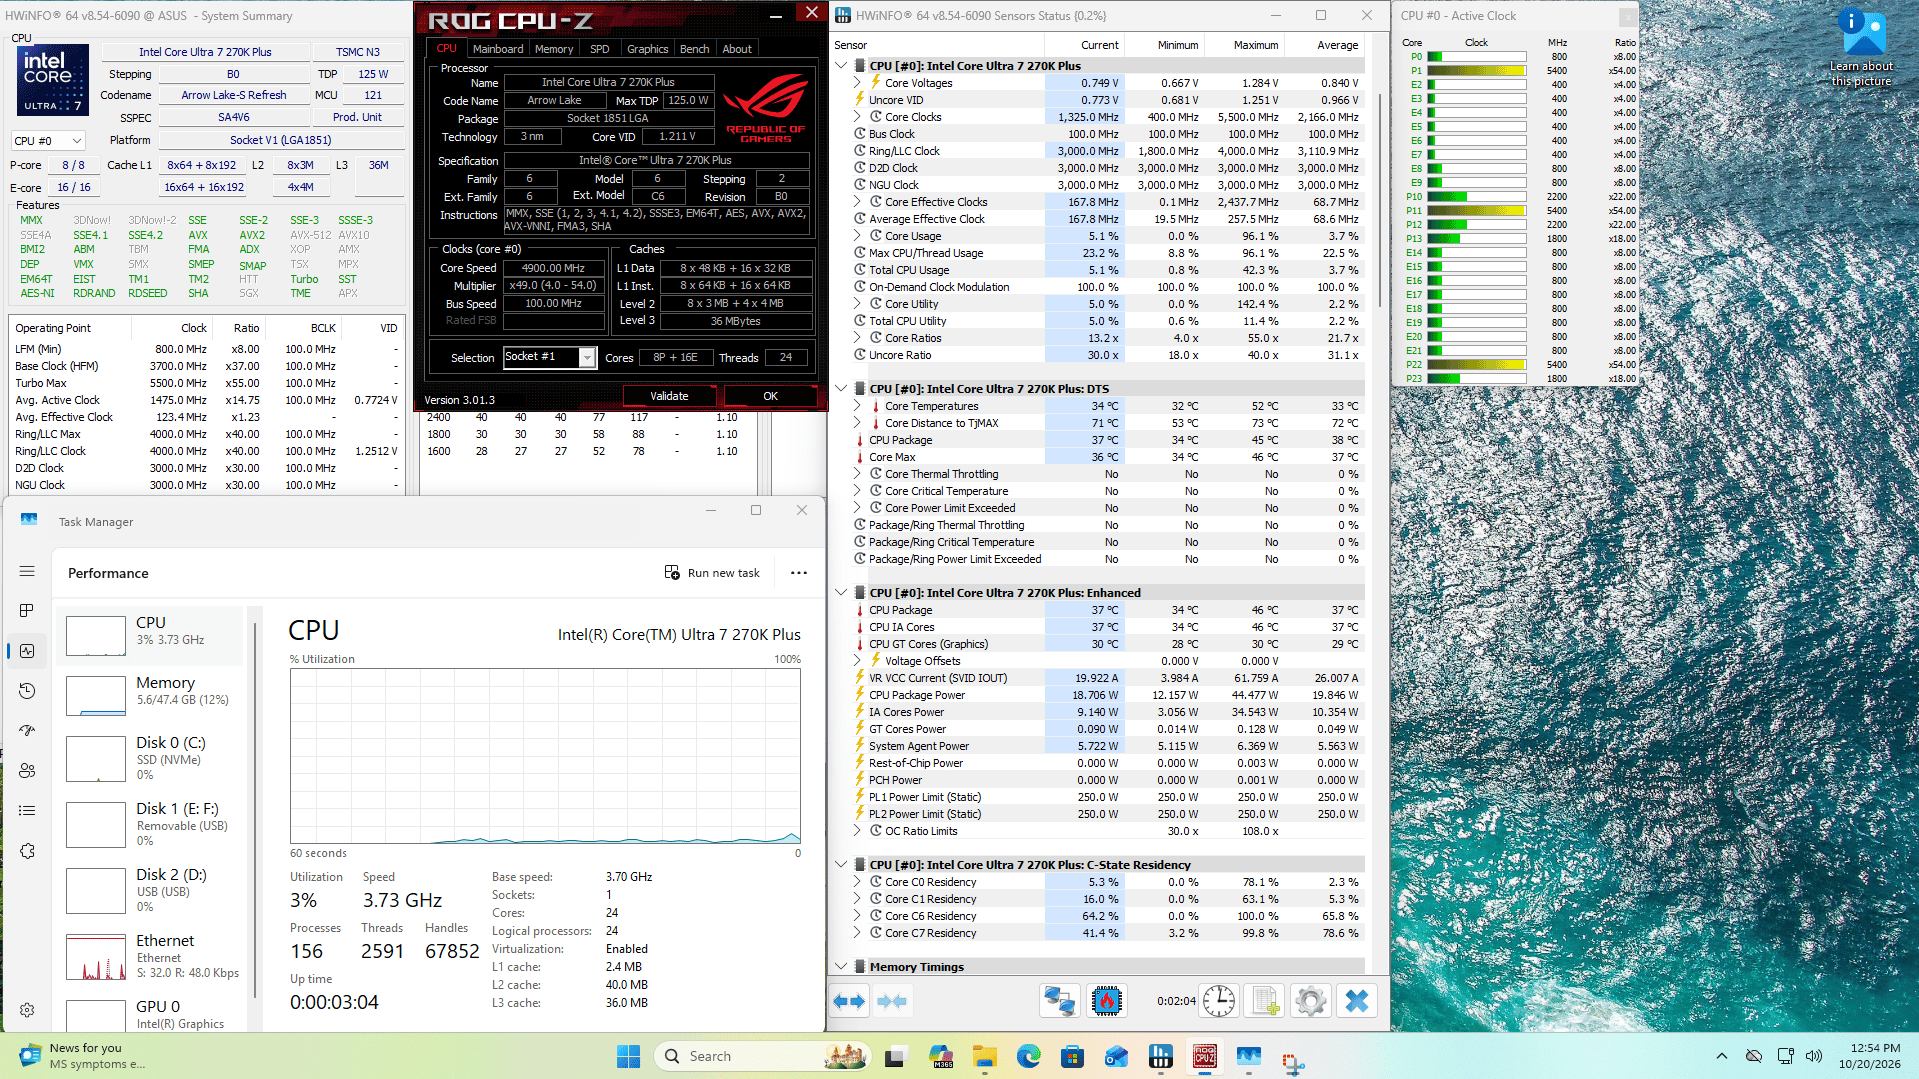
Task: Open Graphics tab in CPU-Z
Action: [648, 49]
